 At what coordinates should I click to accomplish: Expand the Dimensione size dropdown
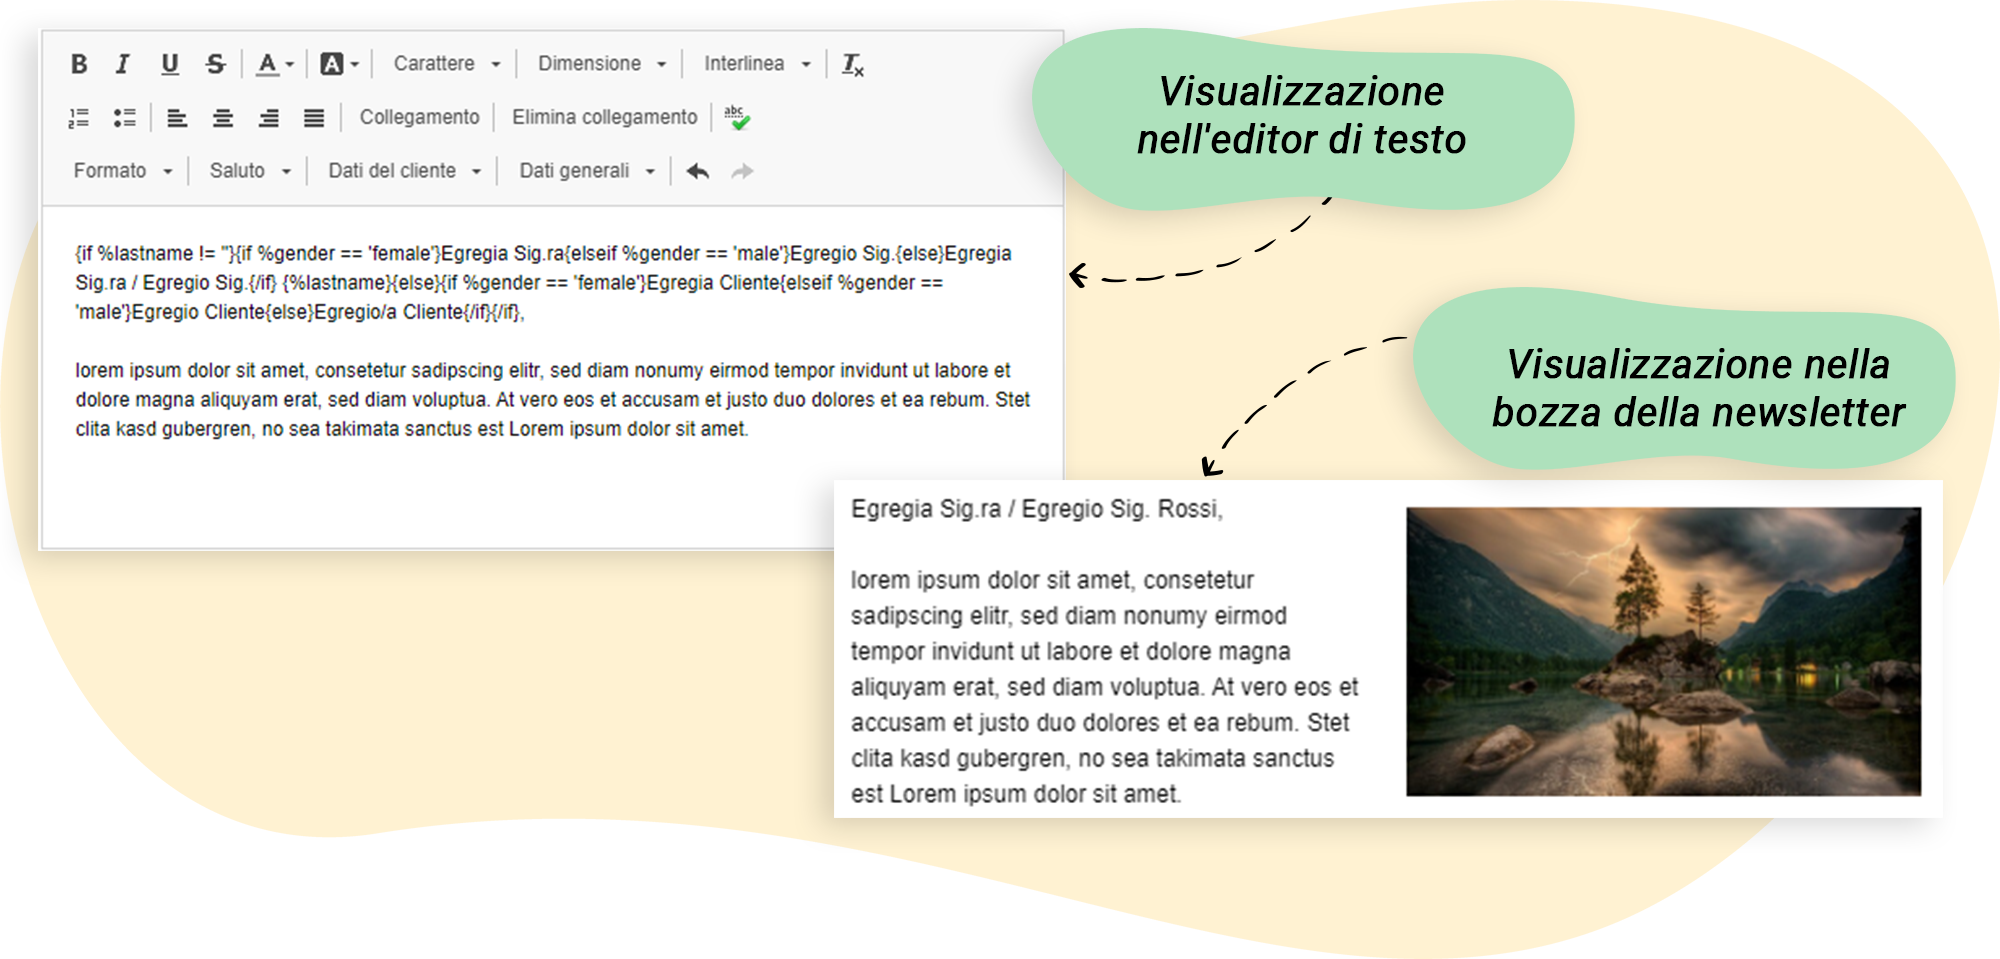601,64
